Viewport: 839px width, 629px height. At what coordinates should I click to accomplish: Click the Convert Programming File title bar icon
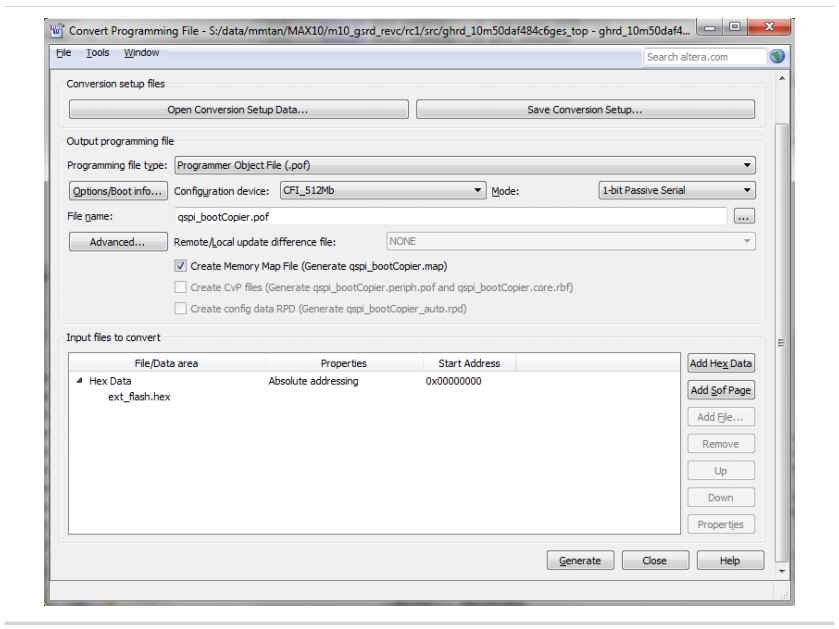click(57, 30)
